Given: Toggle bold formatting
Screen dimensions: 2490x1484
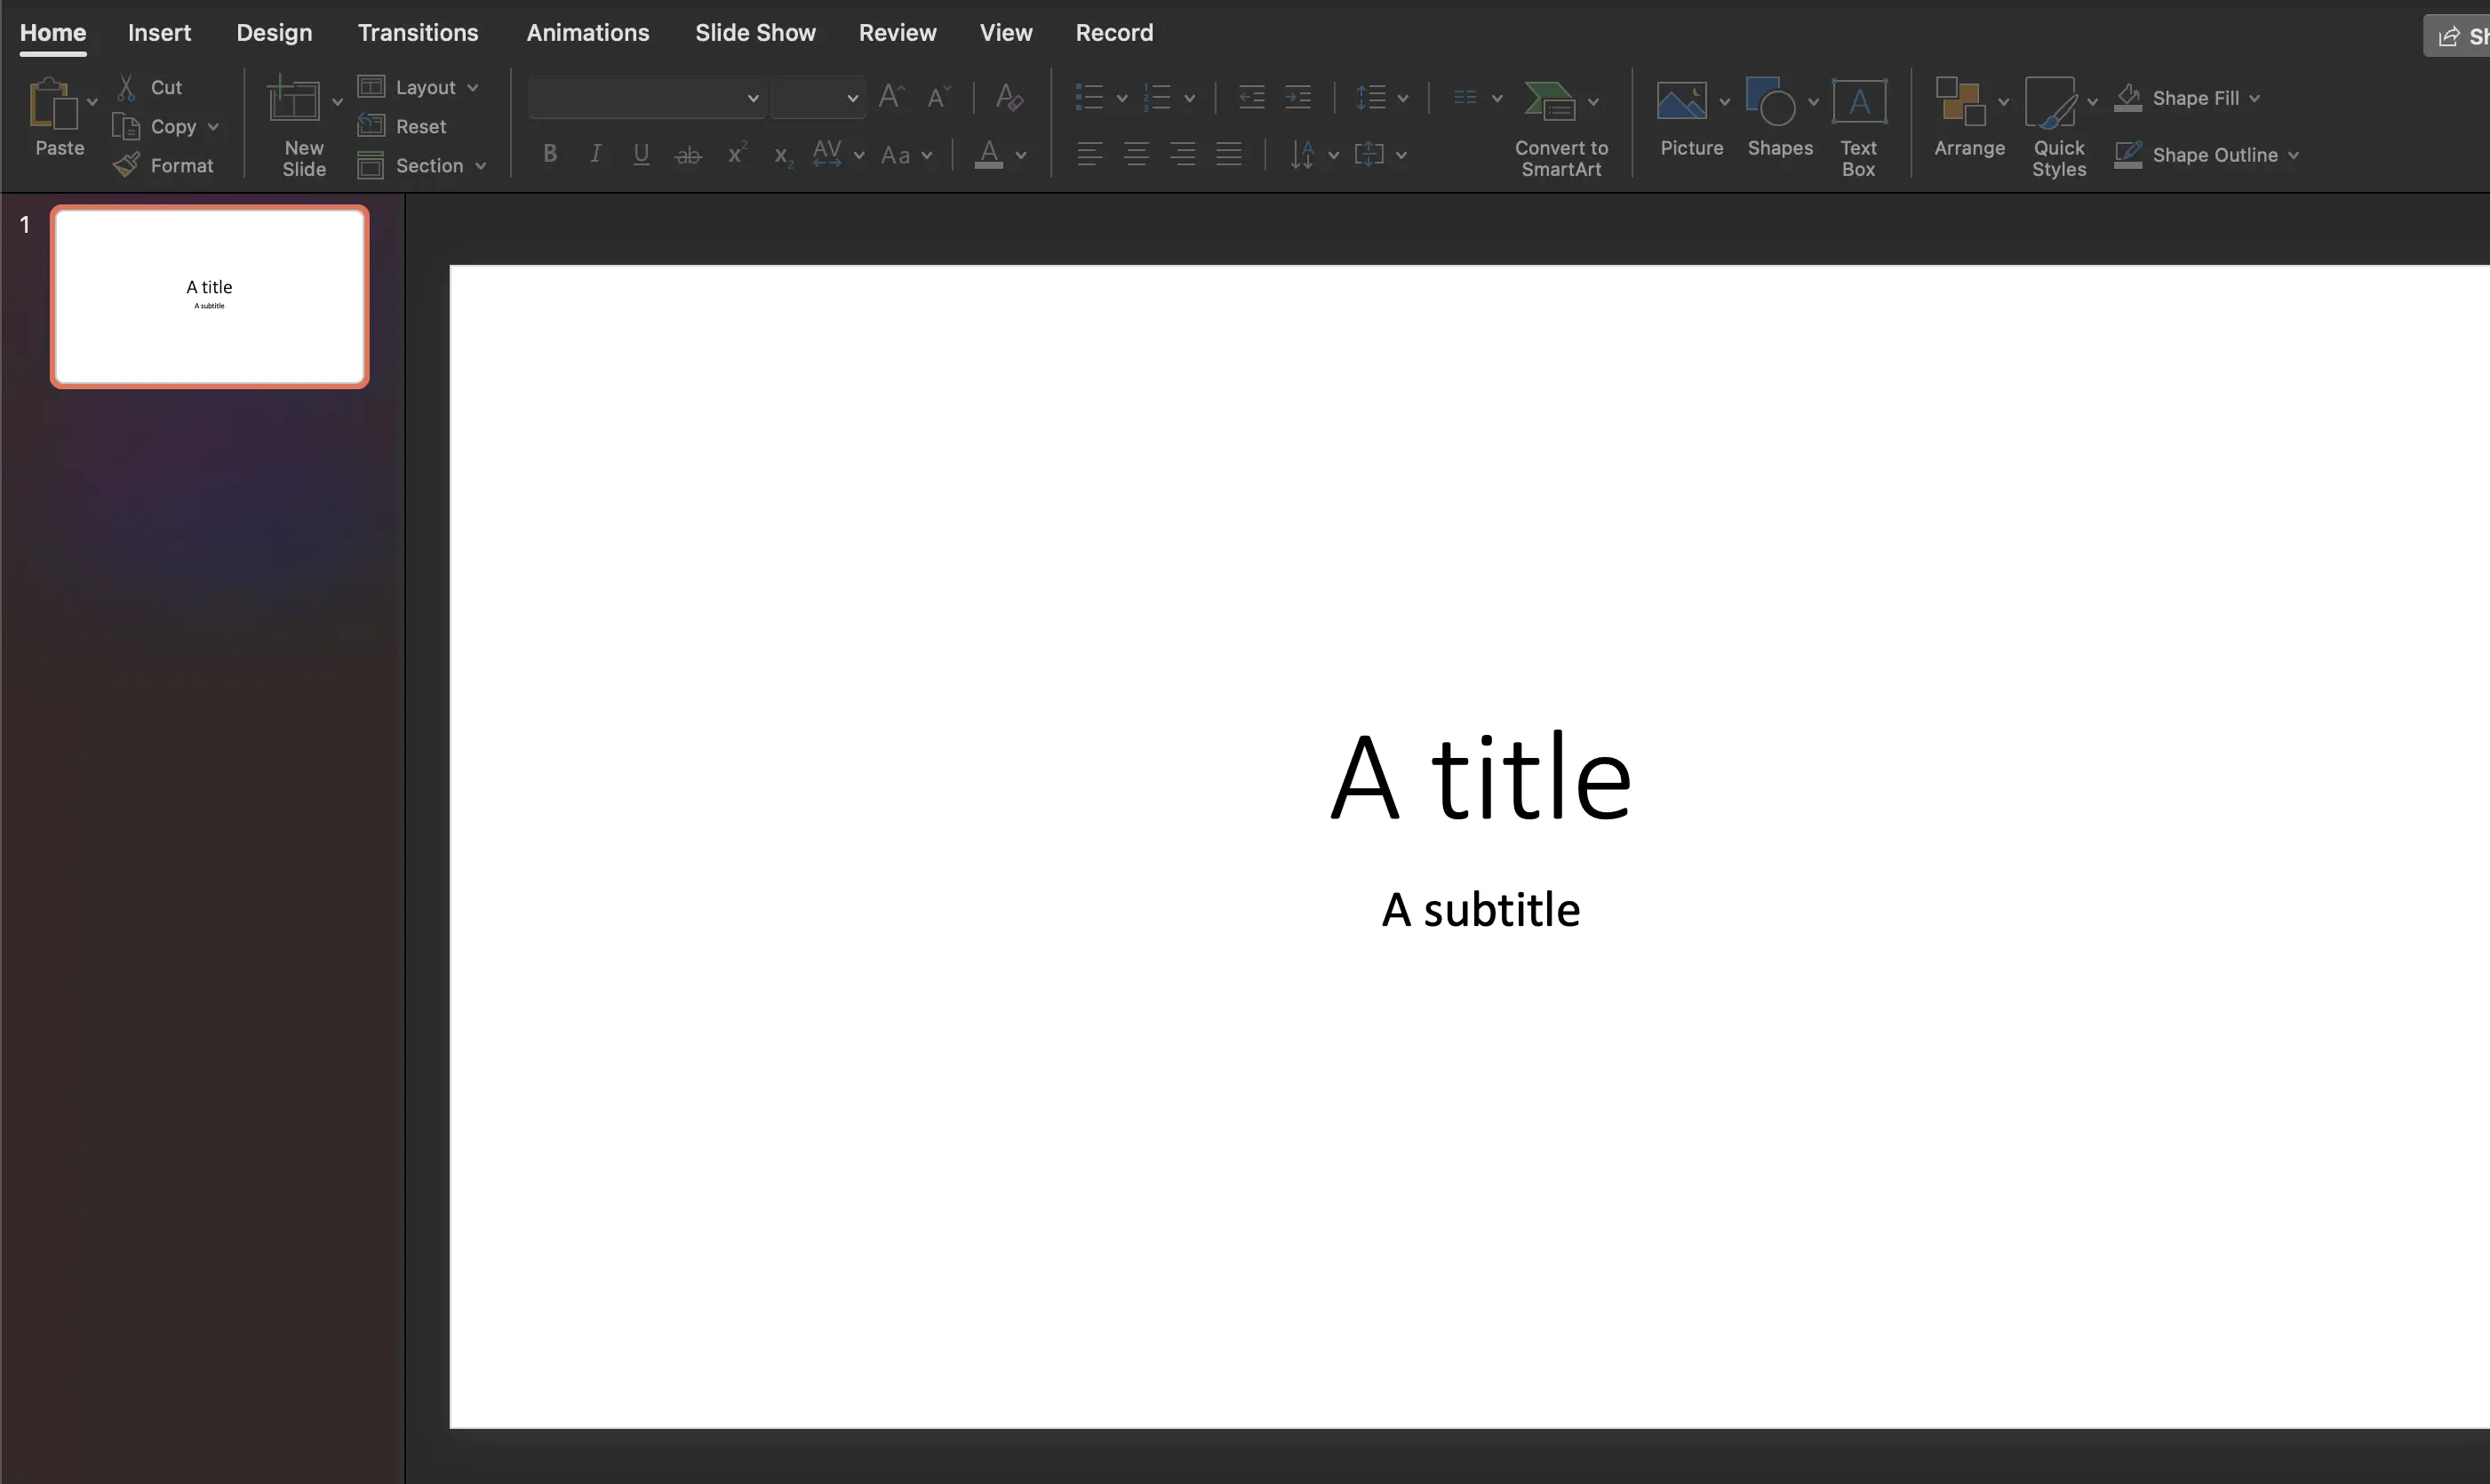Looking at the screenshot, I should (x=549, y=153).
